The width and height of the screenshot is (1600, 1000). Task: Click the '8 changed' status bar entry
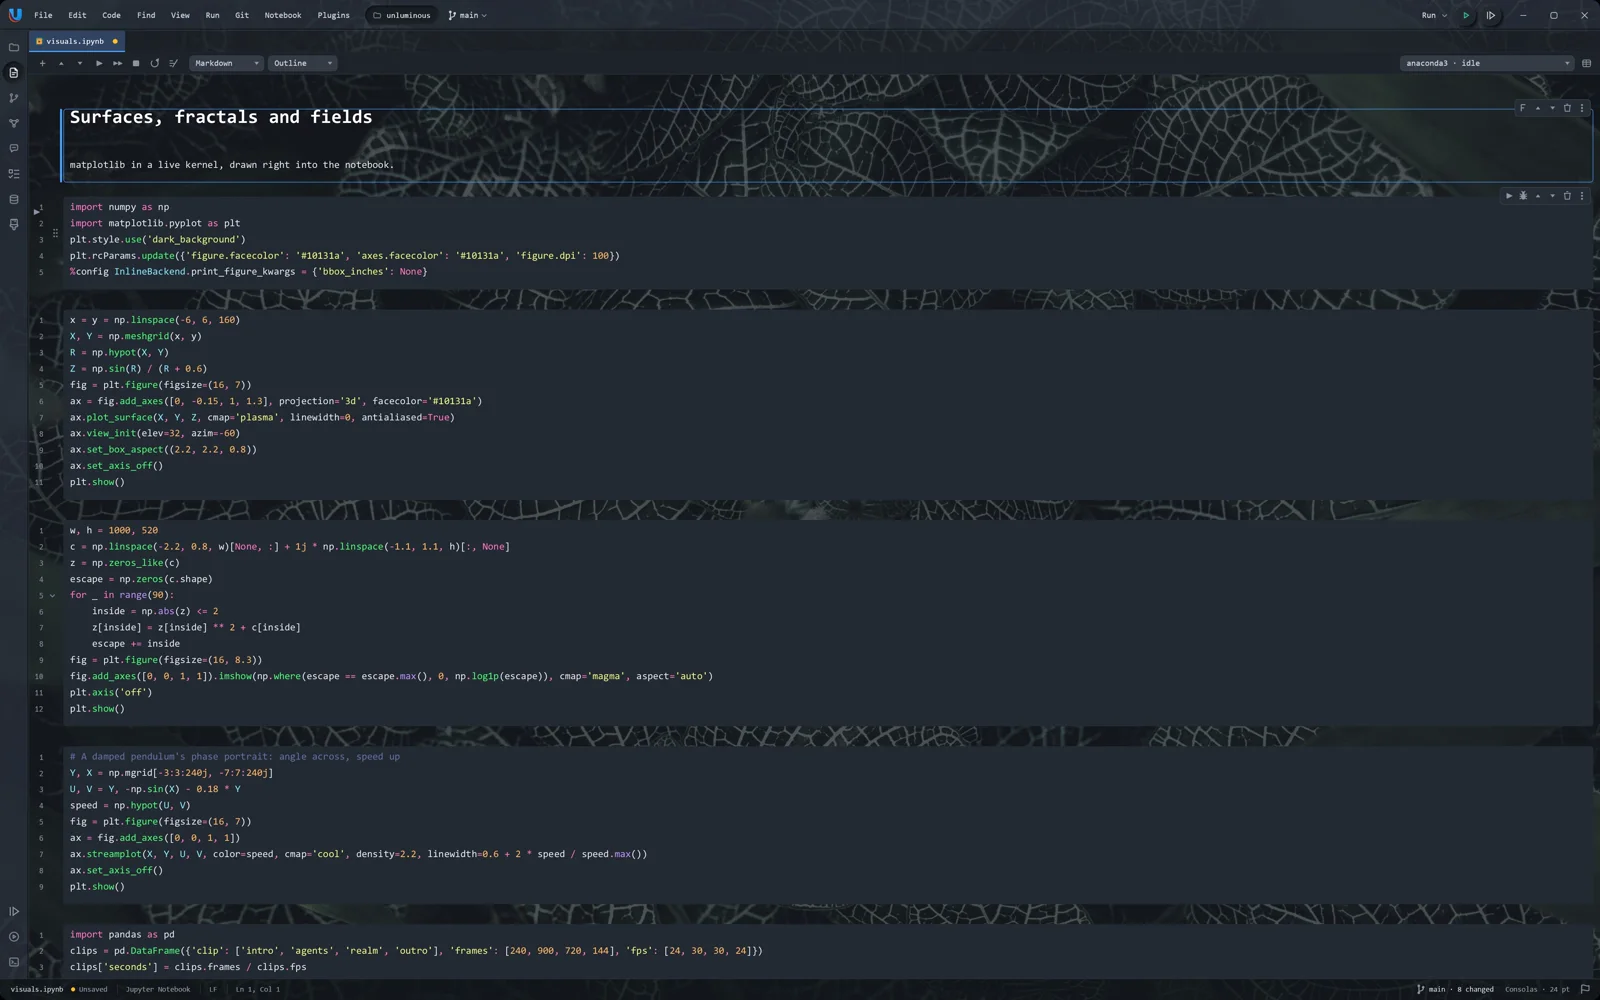coord(1475,989)
